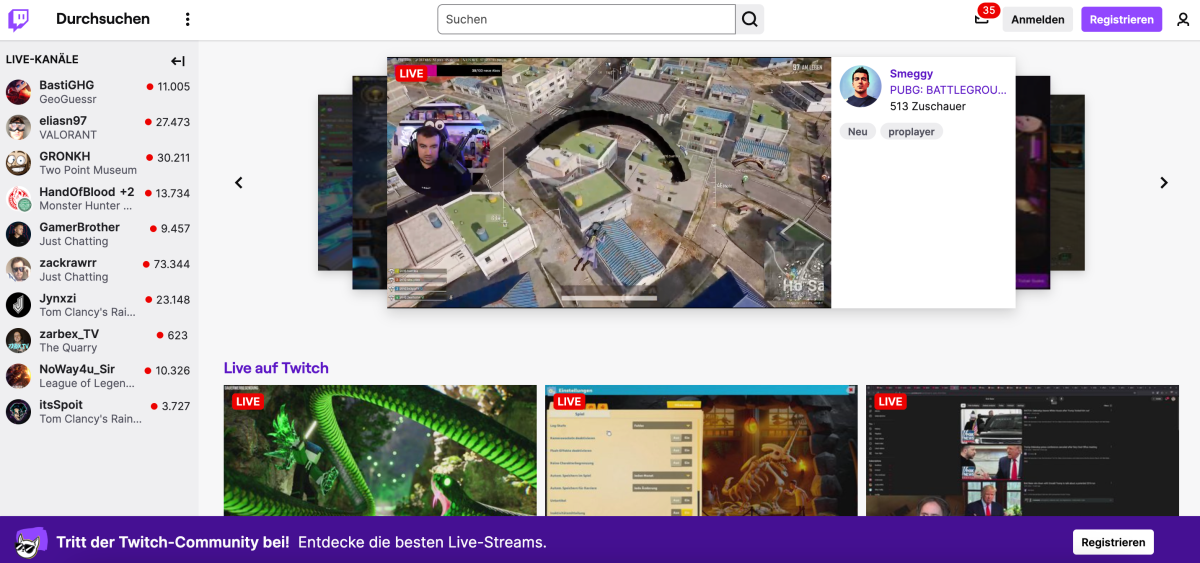1200x563 pixels.
Task: Click the magnifier search button
Action: coord(750,19)
